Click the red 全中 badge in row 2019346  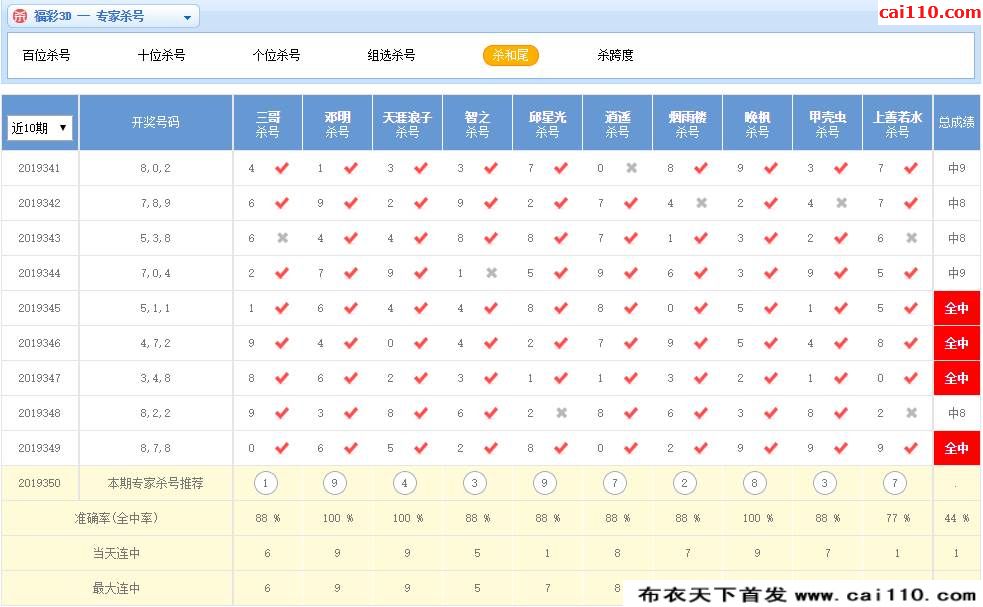[957, 343]
